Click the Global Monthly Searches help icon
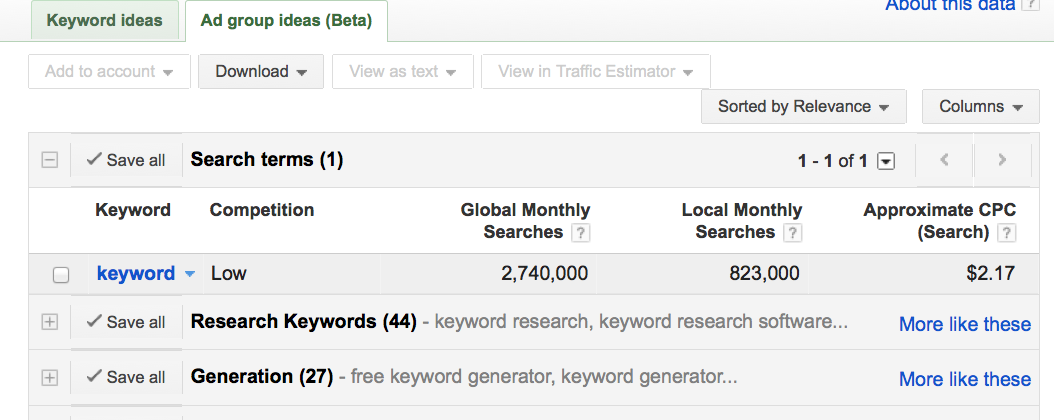The width and height of the screenshot is (1054, 420). (580, 233)
